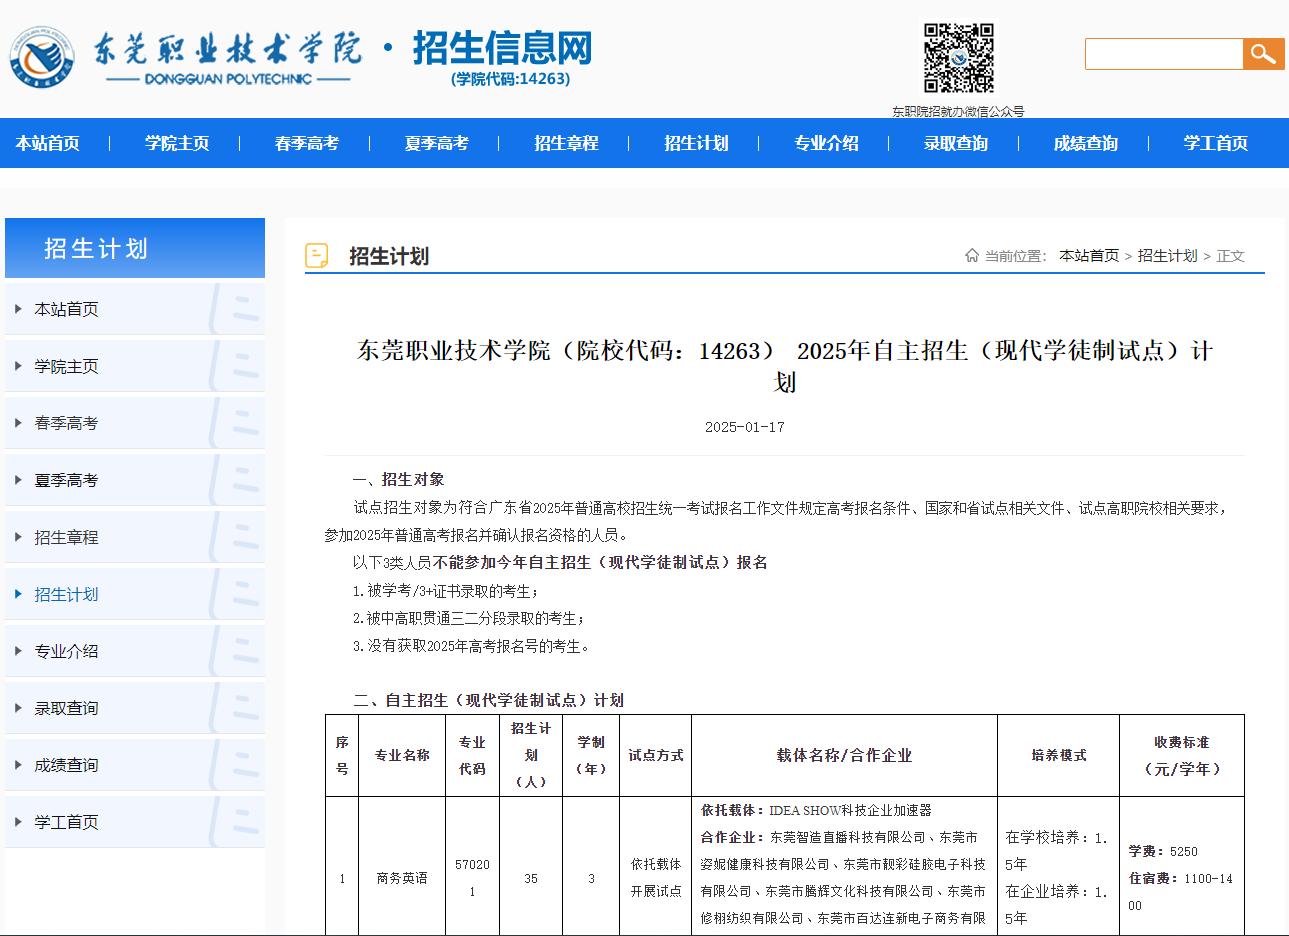The height and width of the screenshot is (936, 1289).
Task: Click the Dongguan Polytechnic logo
Action: 42,57
